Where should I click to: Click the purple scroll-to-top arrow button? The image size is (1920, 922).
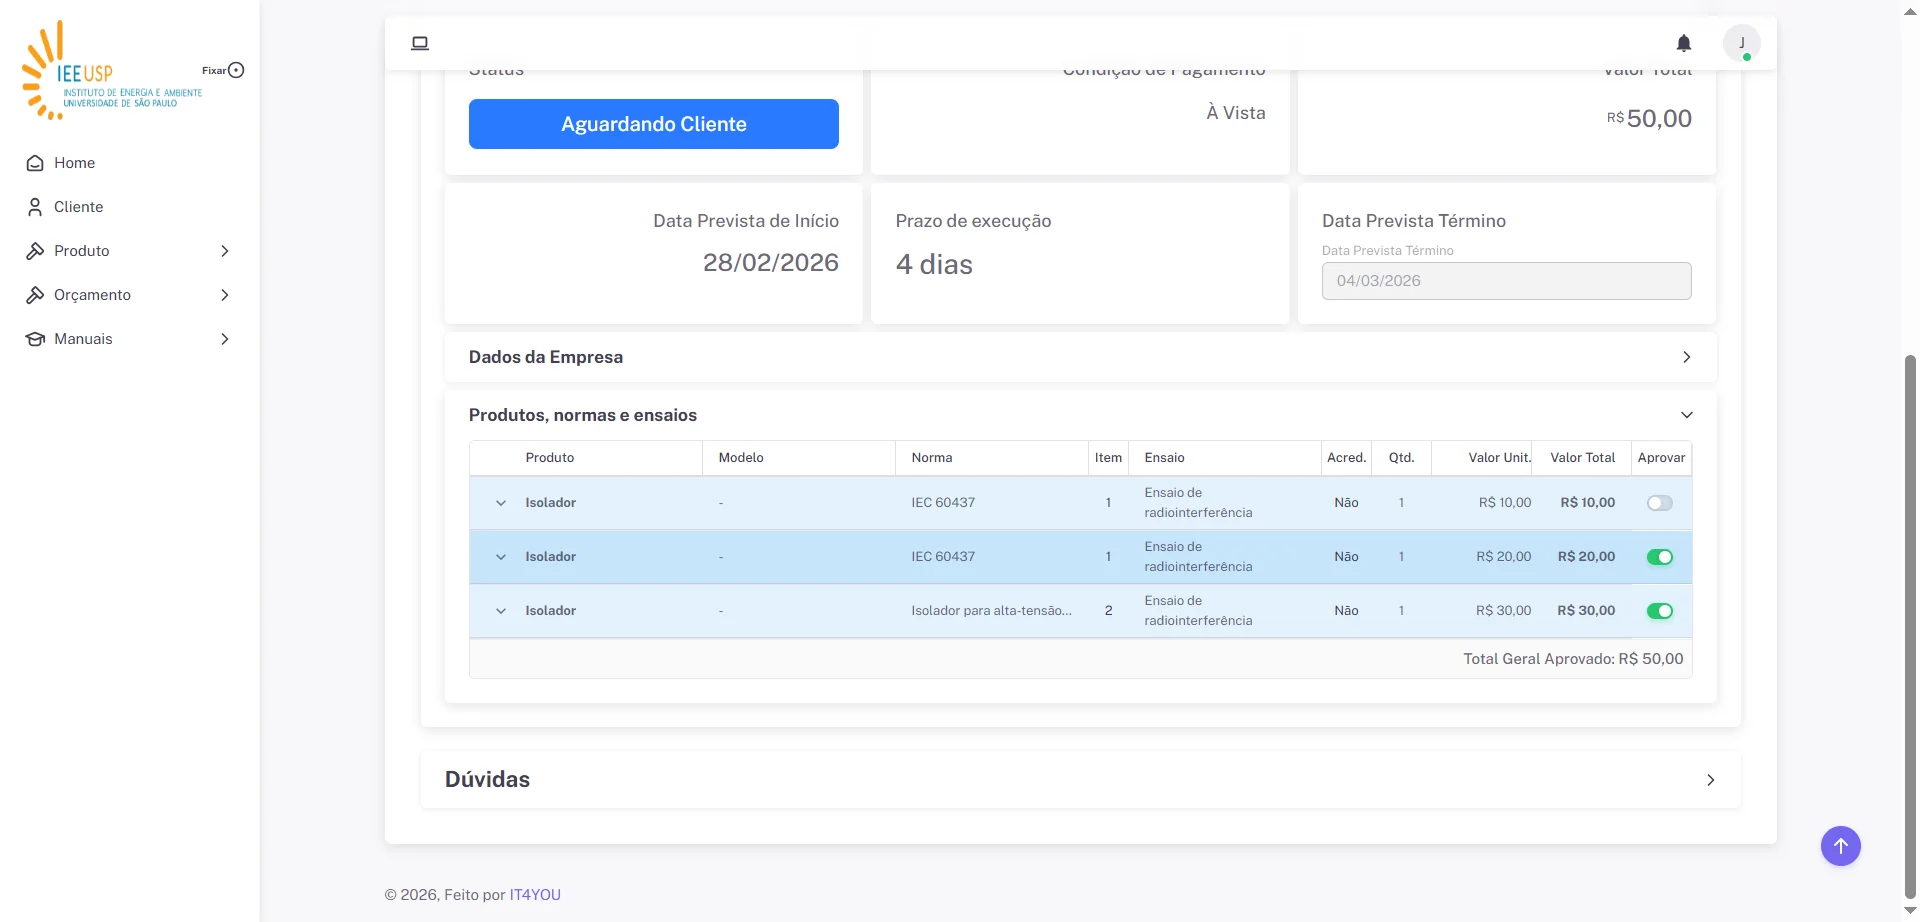1840,846
